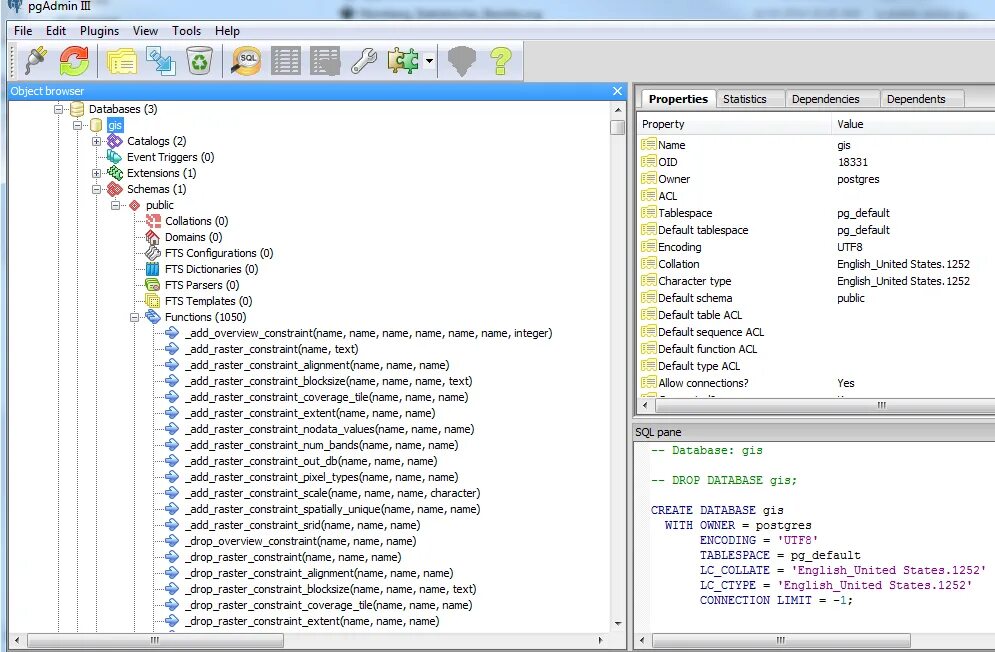Select Event Triggers (0) in tree
The width and height of the screenshot is (995, 652).
170,157
